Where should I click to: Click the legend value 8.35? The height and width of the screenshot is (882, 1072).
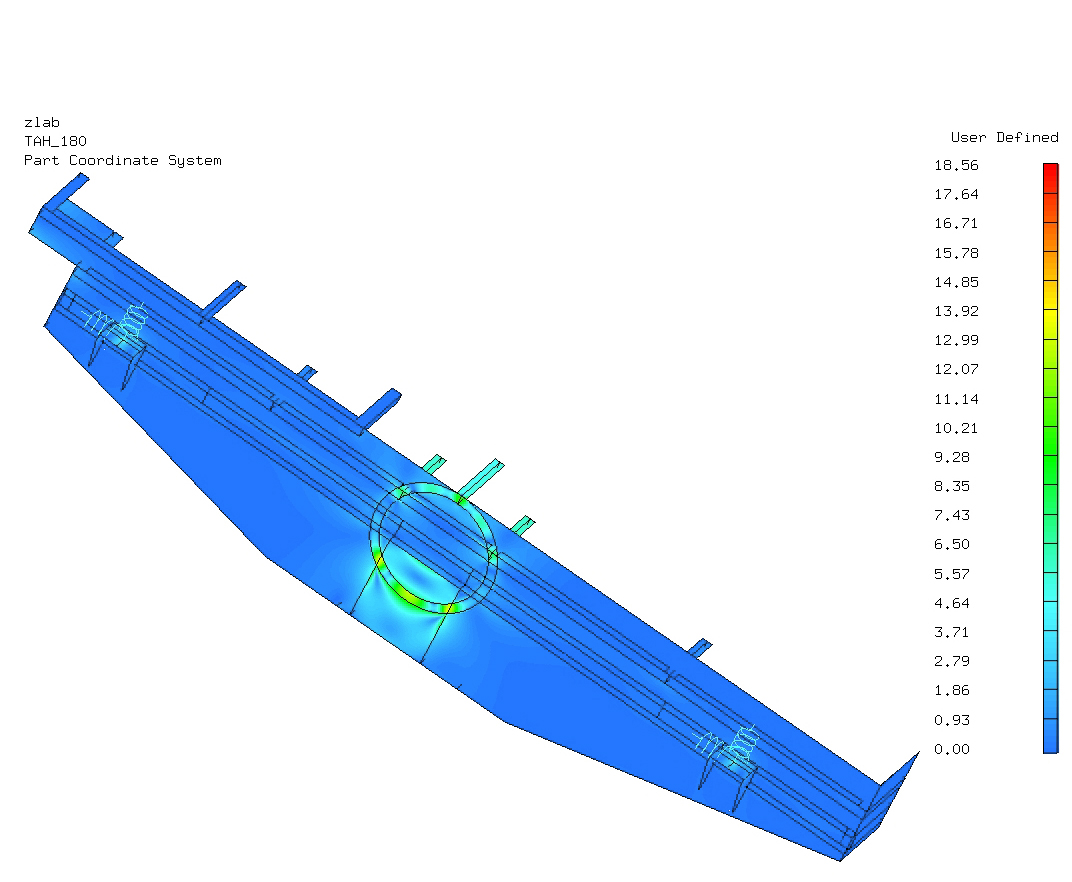(952, 487)
